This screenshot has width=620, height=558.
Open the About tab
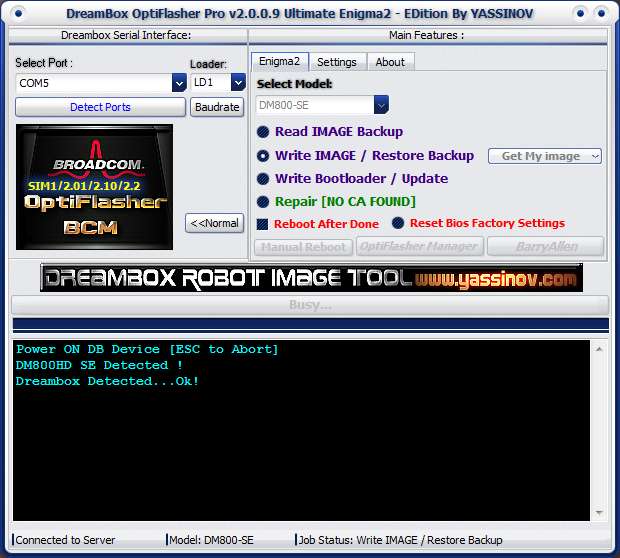tap(390, 62)
